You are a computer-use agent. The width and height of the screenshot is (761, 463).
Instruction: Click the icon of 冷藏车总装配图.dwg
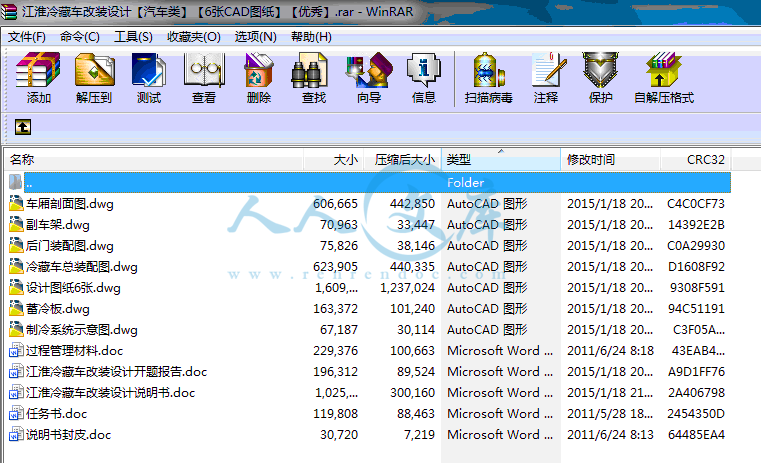[x=16, y=266]
